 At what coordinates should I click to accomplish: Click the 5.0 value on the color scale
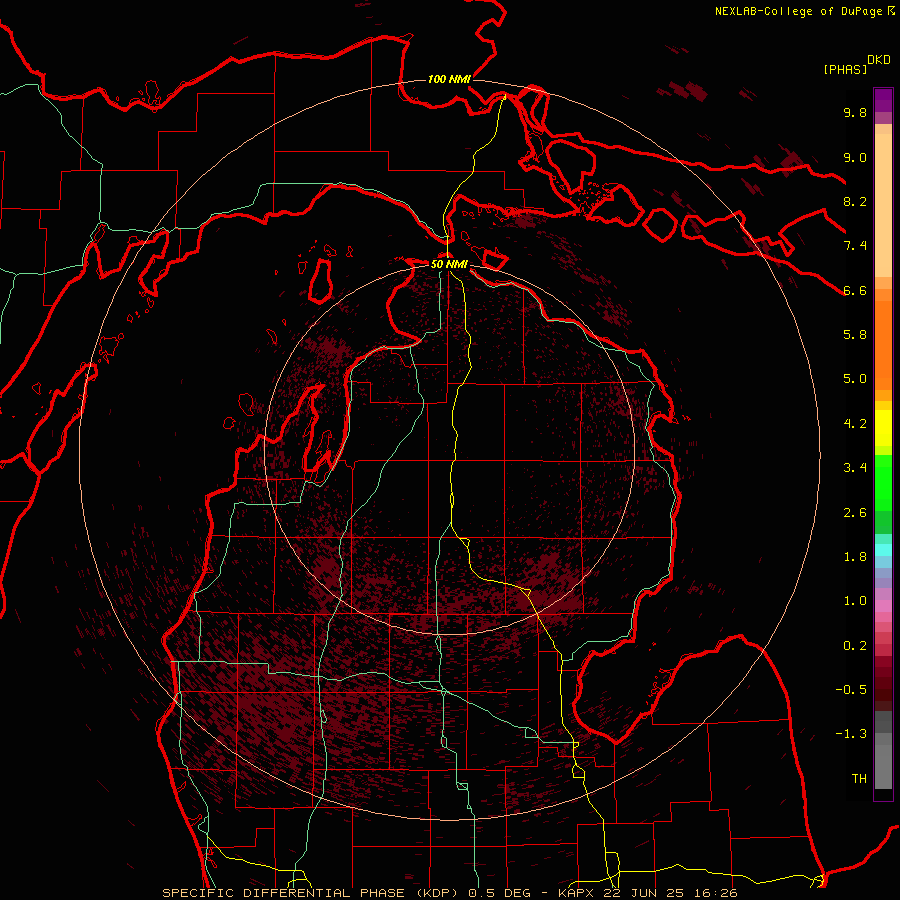click(855, 379)
